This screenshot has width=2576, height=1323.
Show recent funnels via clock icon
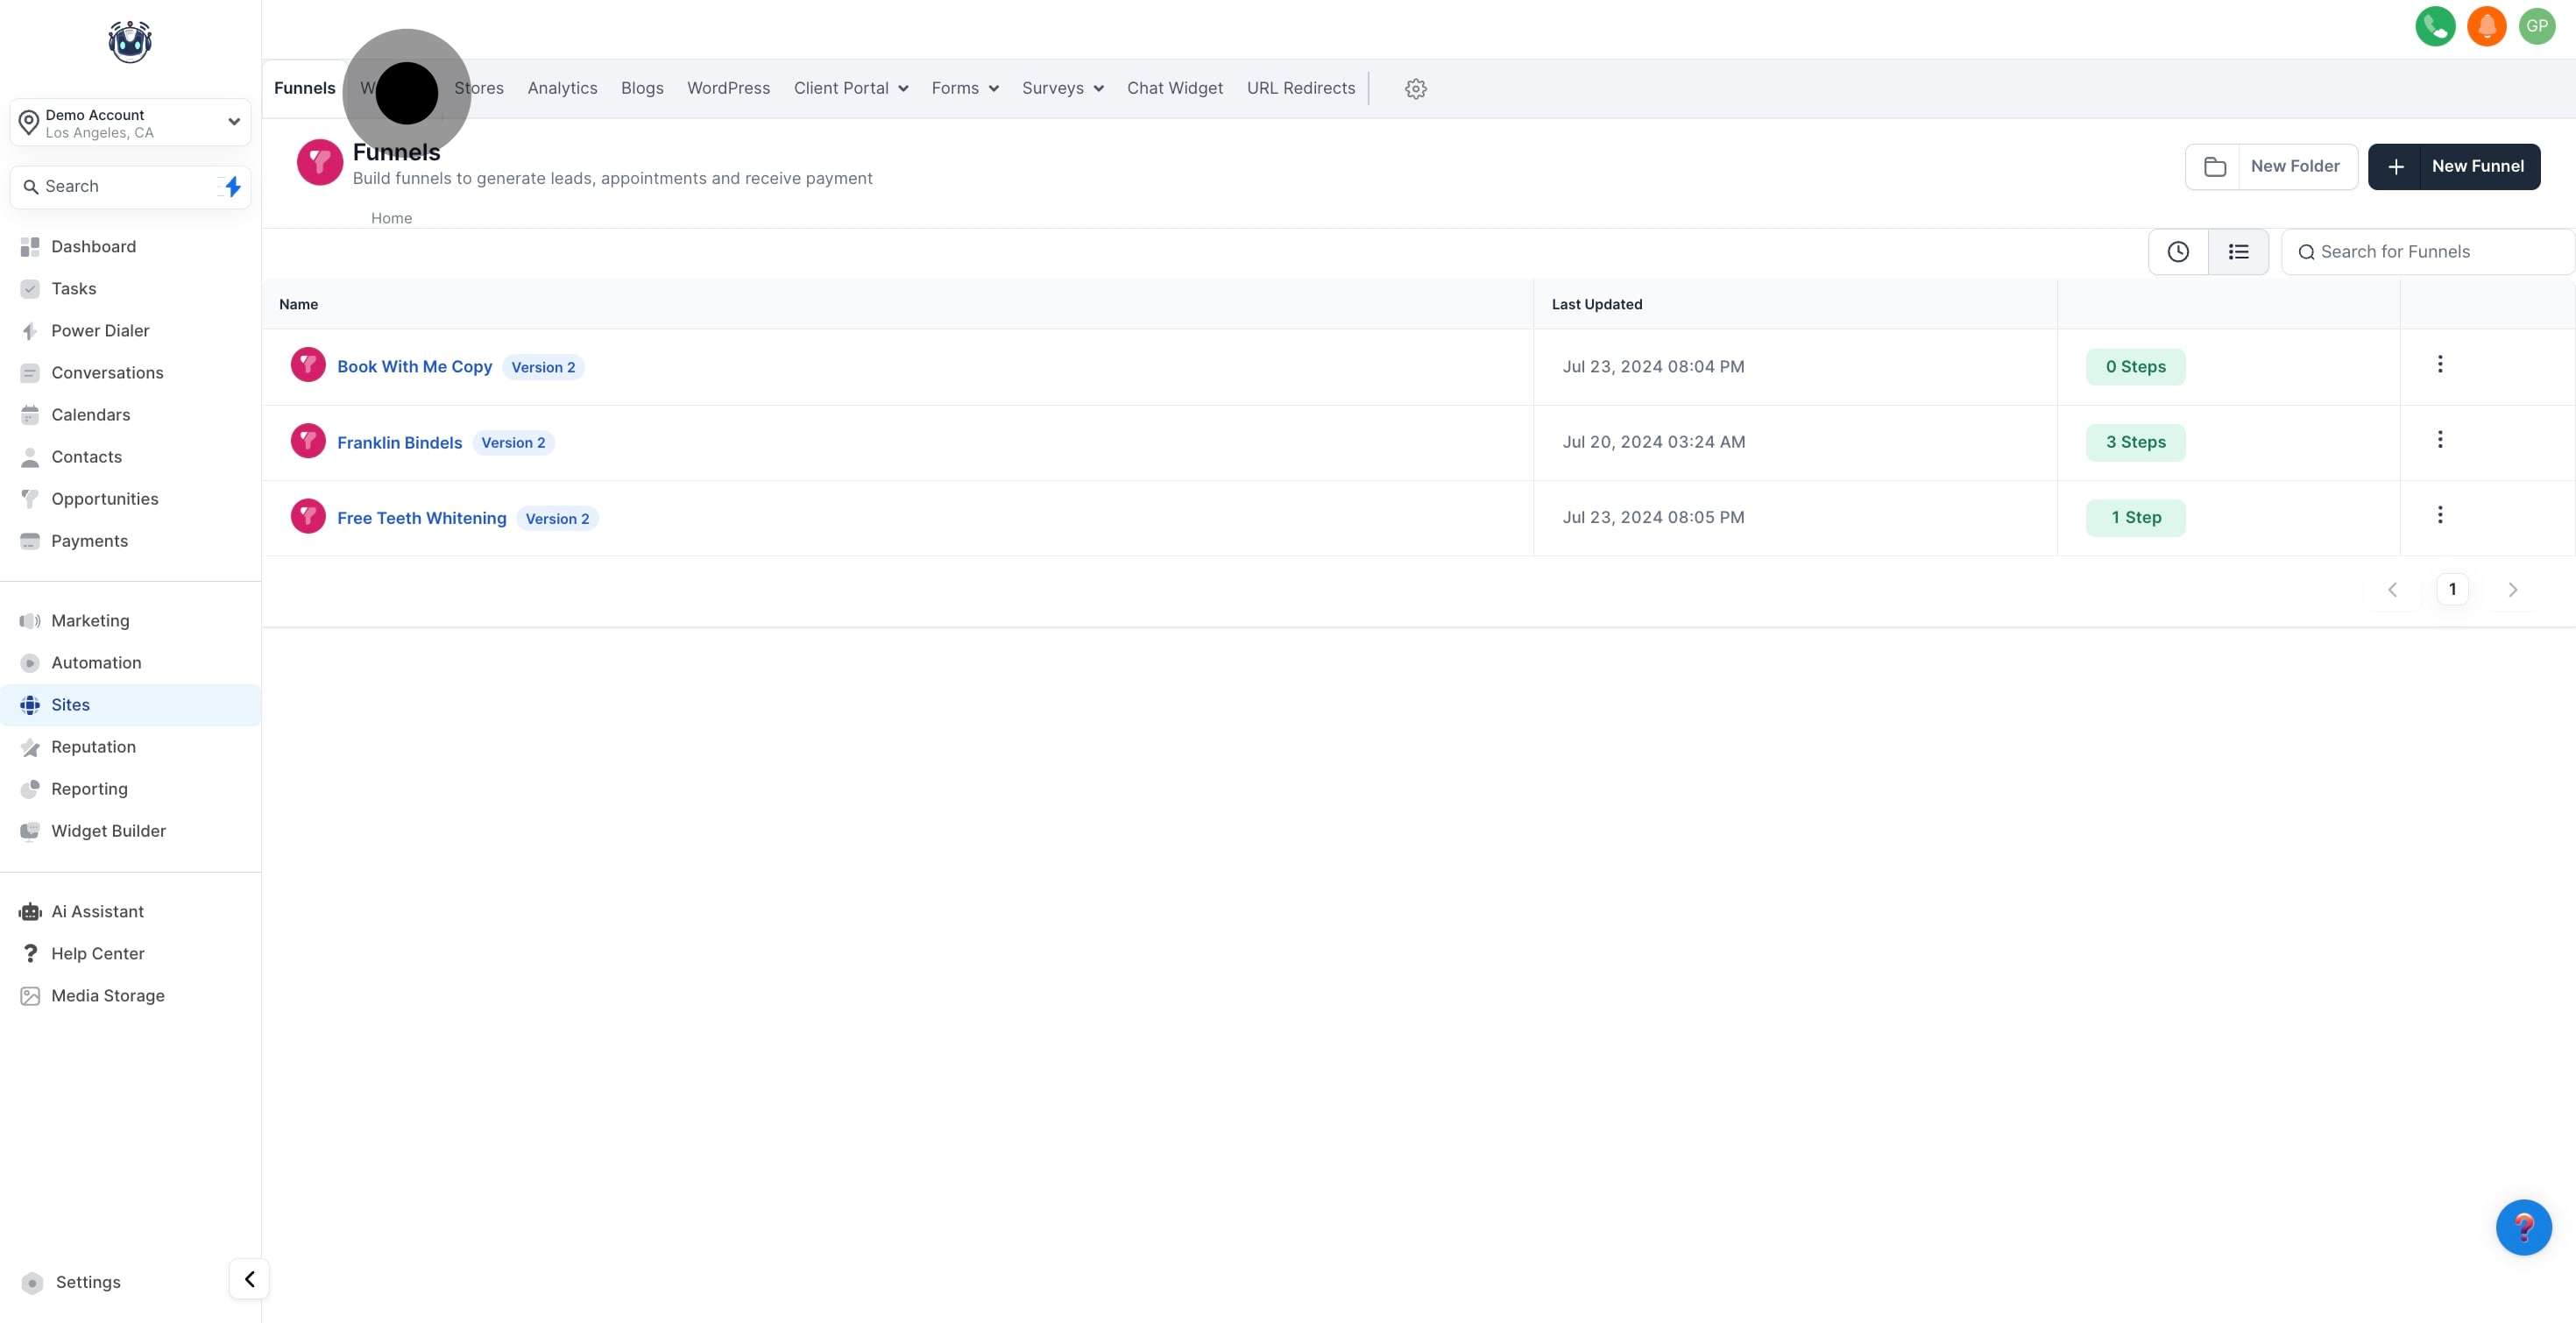[x=2177, y=252]
